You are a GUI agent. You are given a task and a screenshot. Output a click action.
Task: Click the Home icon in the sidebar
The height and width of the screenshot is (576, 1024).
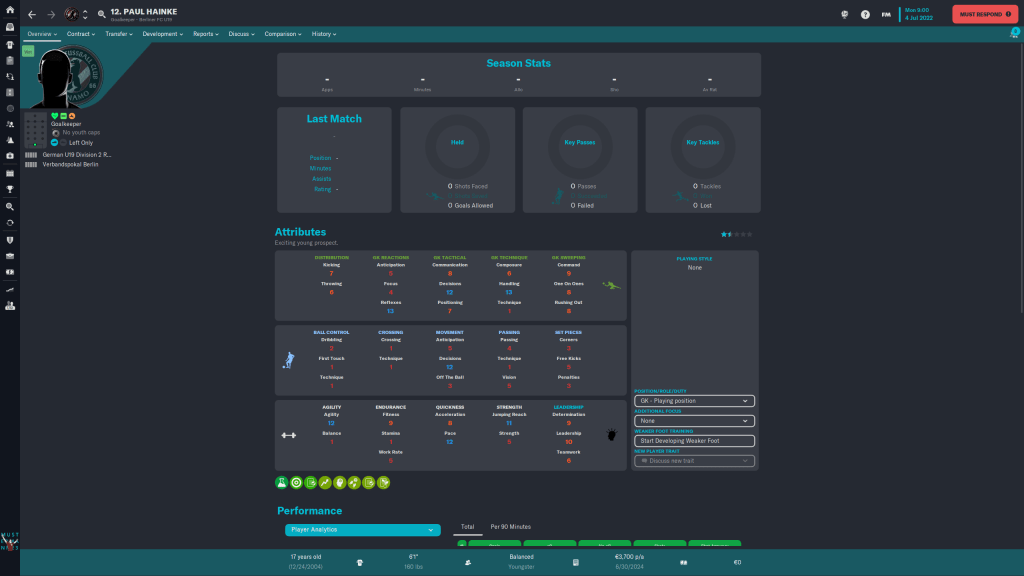click(9, 10)
